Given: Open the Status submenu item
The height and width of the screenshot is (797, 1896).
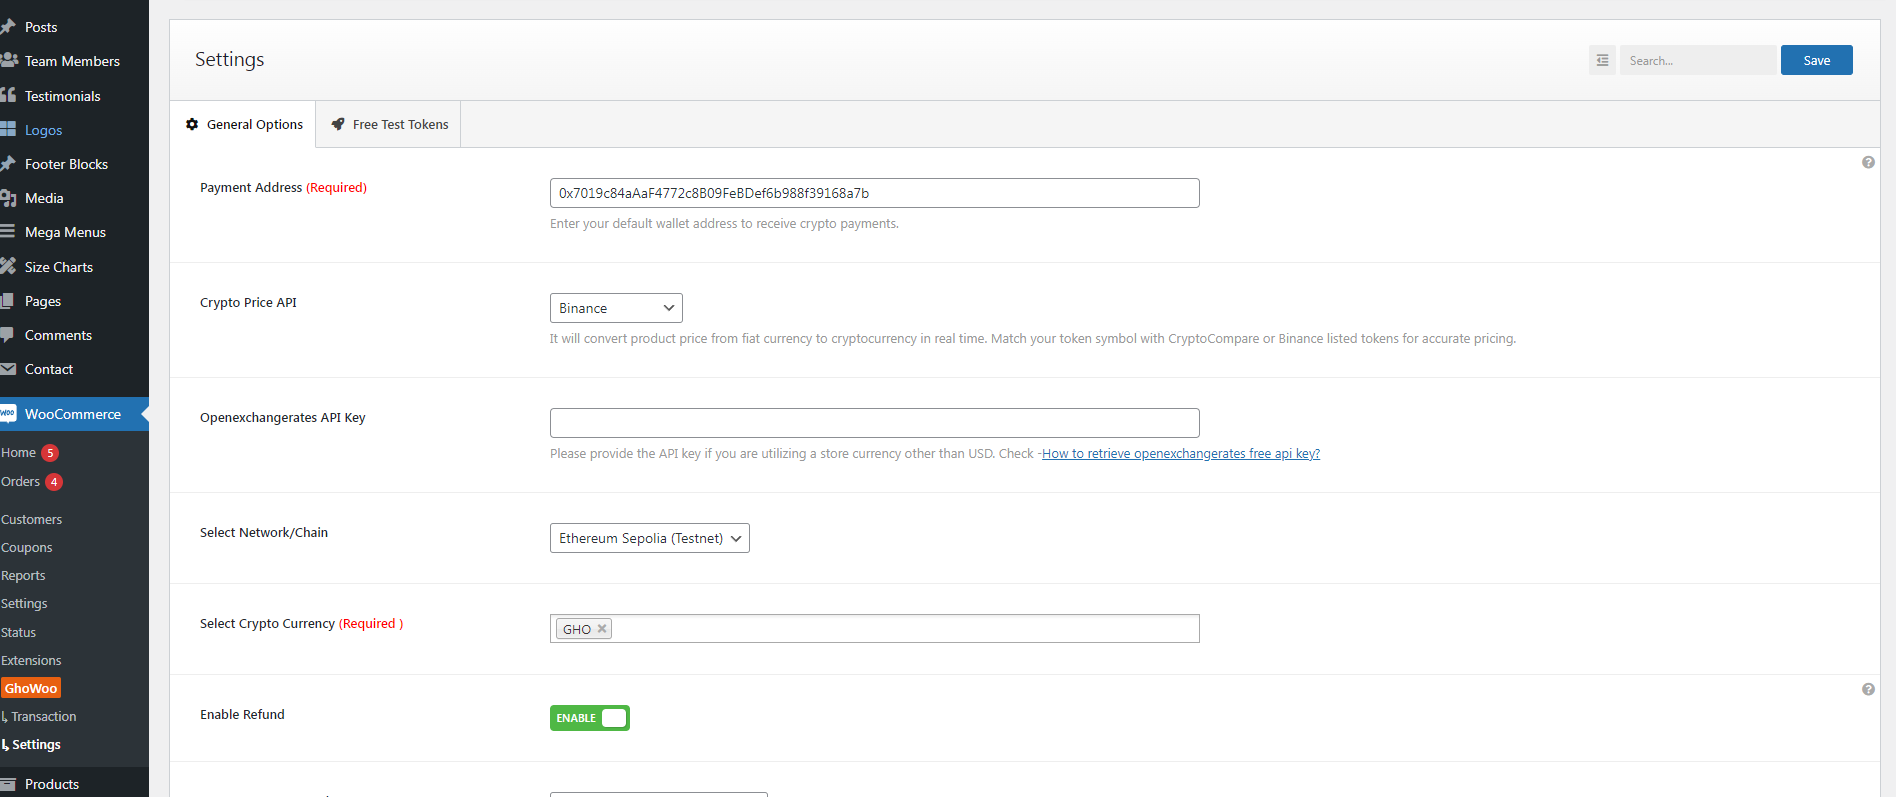Looking at the screenshot, I should tap(18, 632).
